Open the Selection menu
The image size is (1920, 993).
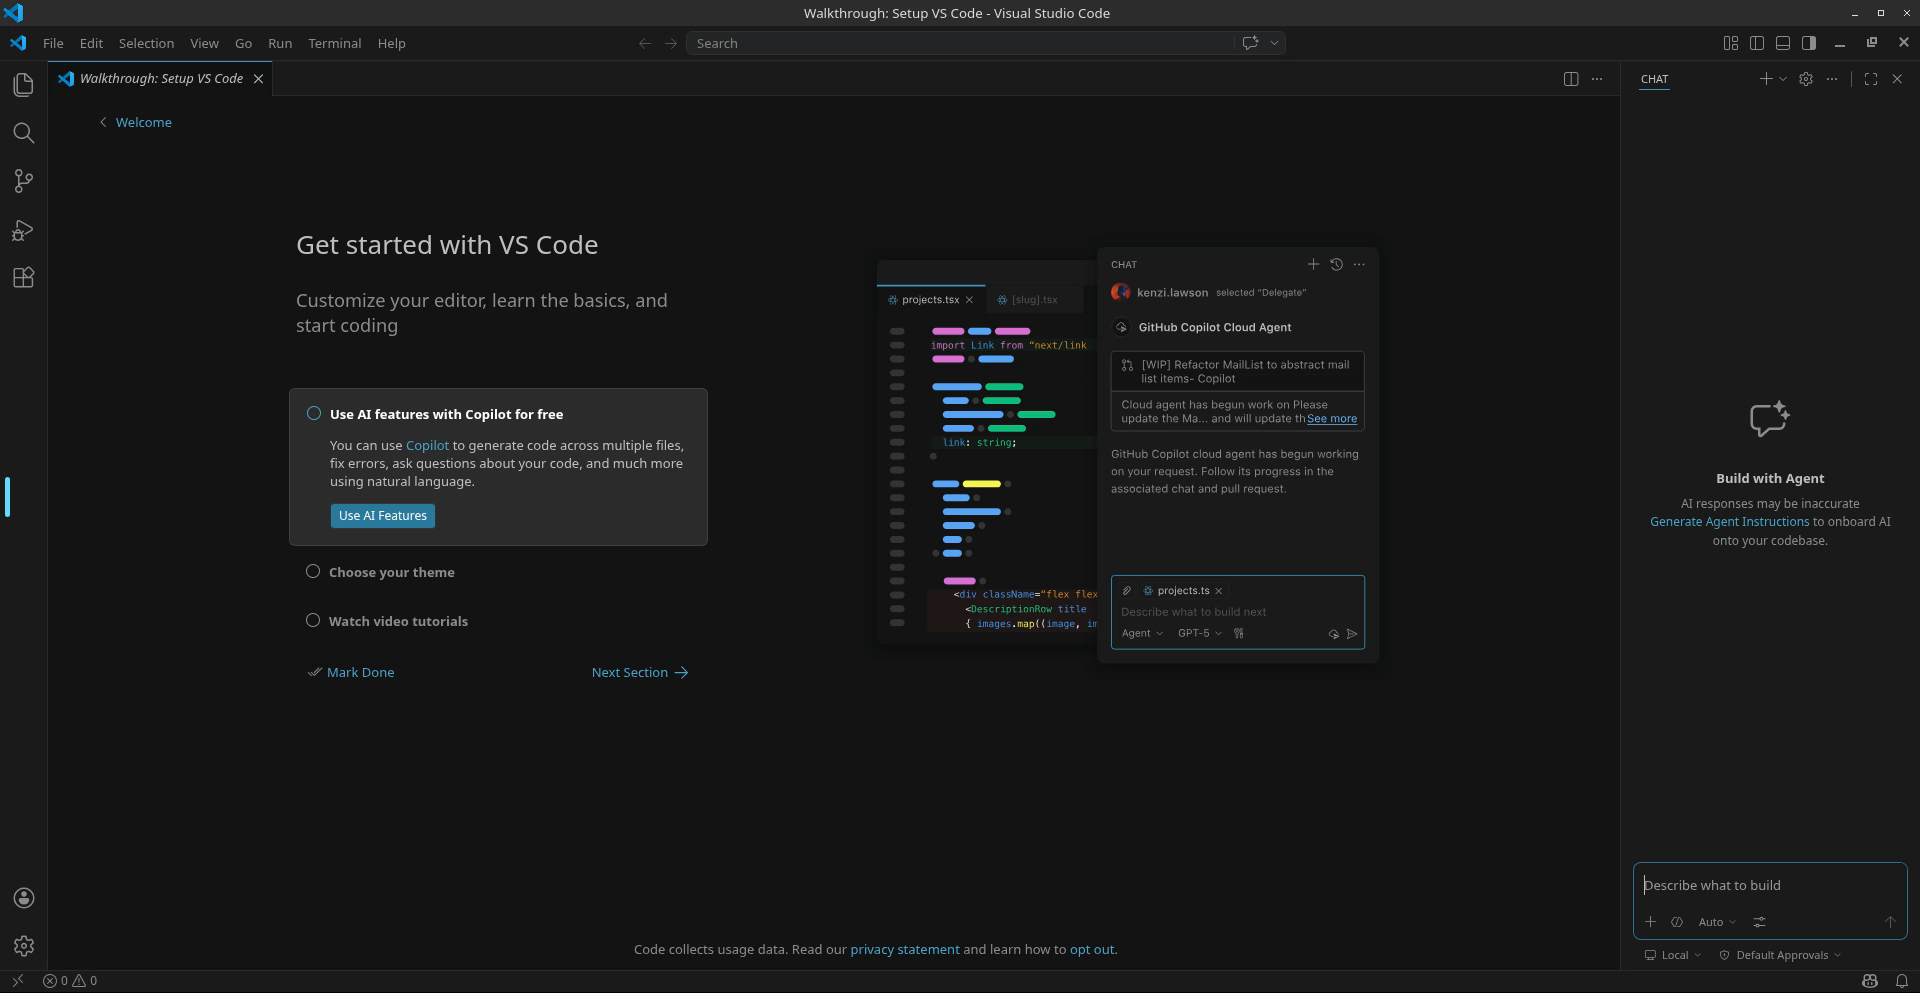point(146,43)
